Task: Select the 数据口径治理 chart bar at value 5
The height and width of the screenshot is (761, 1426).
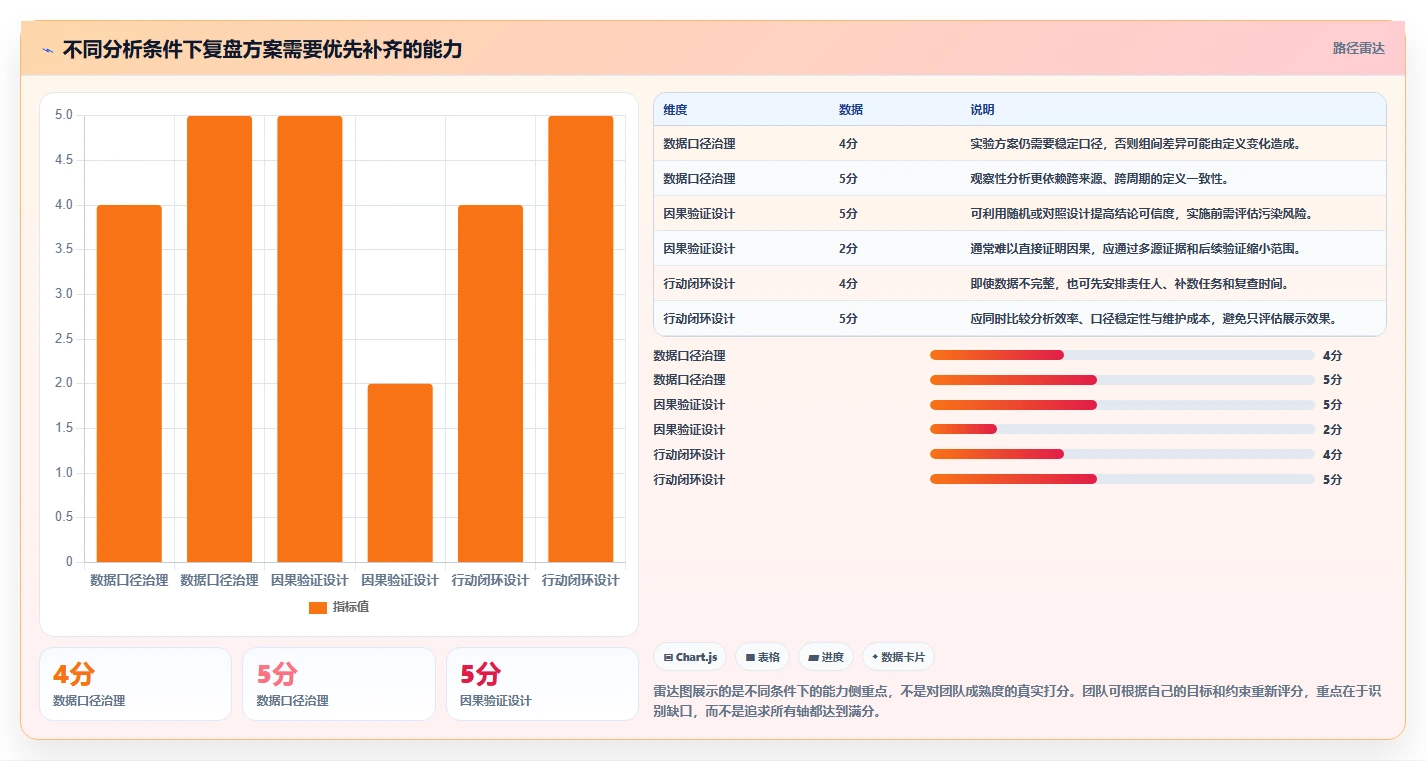Action: pyautogui.click(x=219, y=339)
